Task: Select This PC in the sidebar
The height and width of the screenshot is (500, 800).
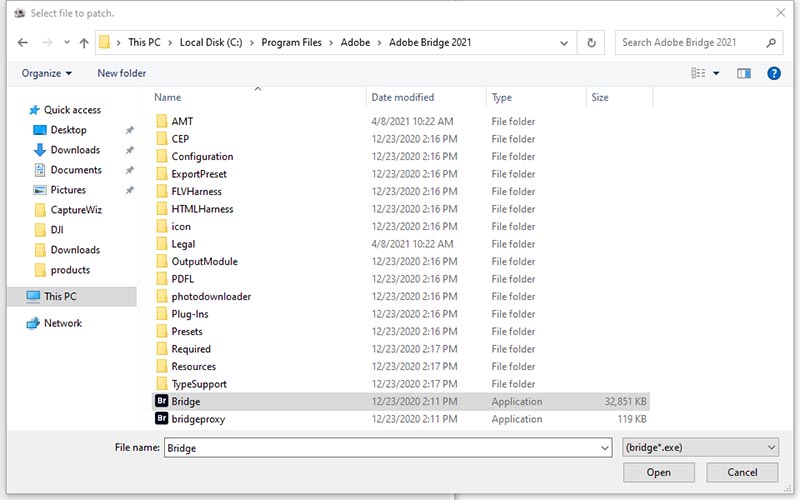Action: tap(72, 296)
